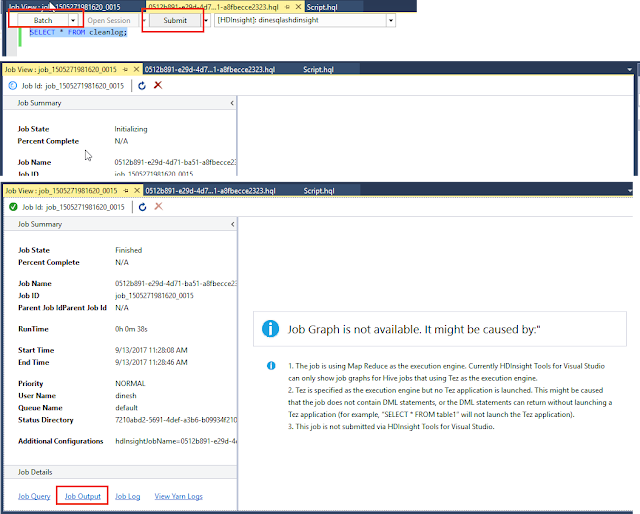Open Script.hql tab in Initializing job panel
Image resolution: width=640 pixels, height=514 pixels.
[x=318, y=69]
